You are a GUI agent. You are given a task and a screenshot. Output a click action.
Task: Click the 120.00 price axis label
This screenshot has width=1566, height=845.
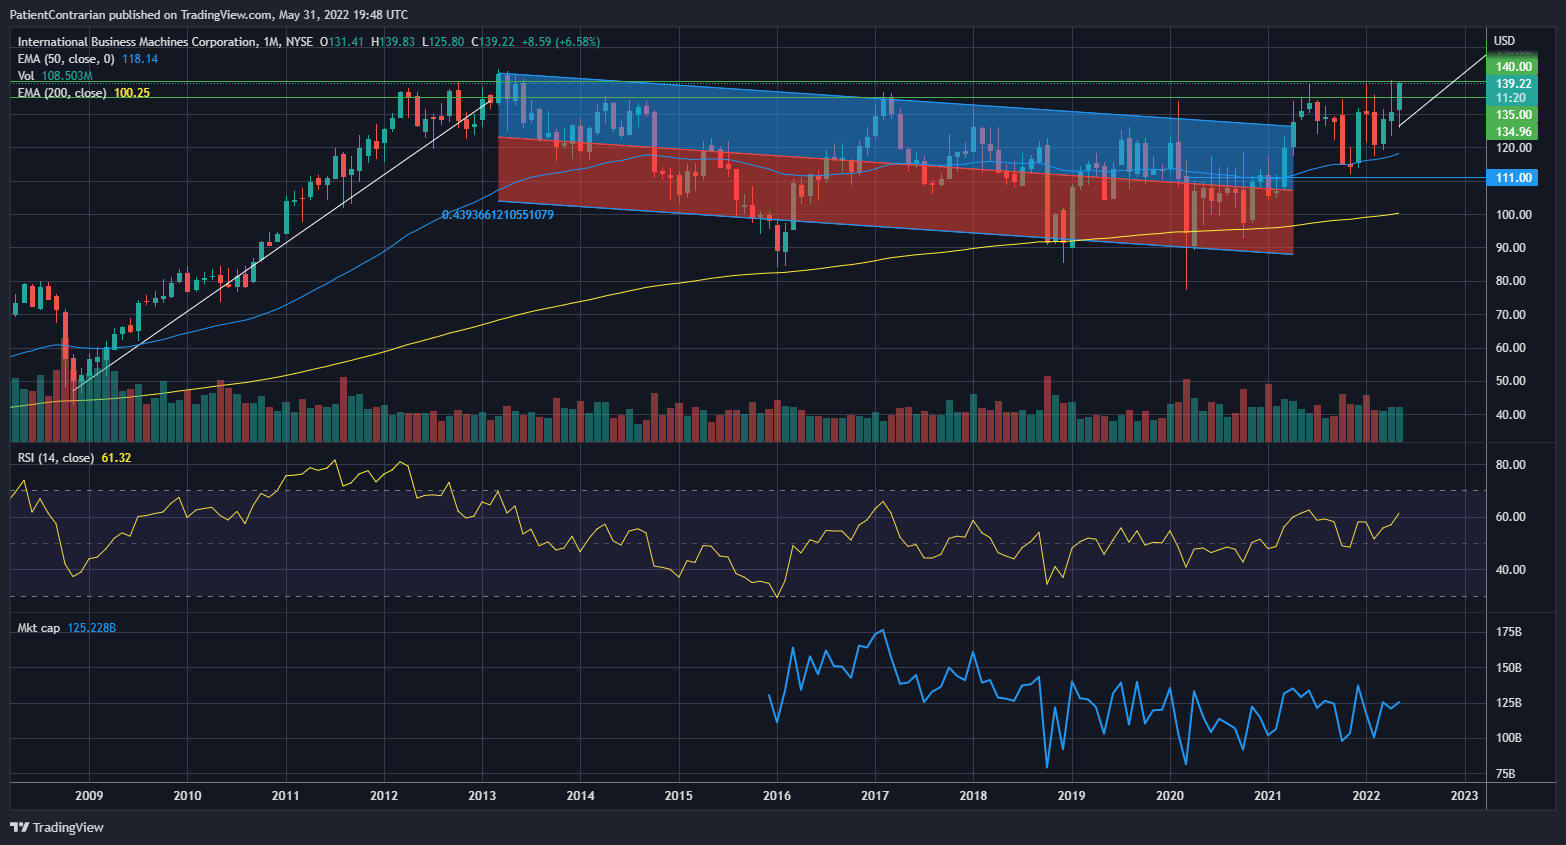(x=1513, y=148)
